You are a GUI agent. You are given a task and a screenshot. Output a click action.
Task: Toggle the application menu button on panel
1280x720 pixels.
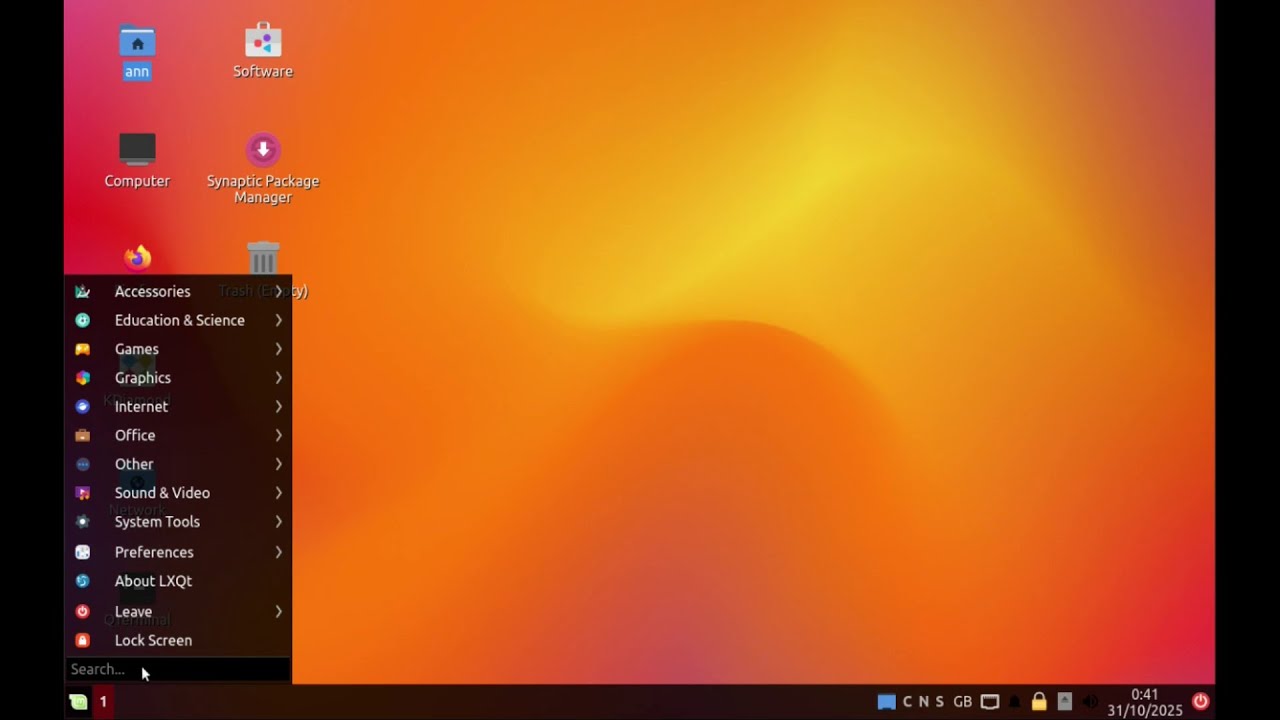(x=78, y=702)
